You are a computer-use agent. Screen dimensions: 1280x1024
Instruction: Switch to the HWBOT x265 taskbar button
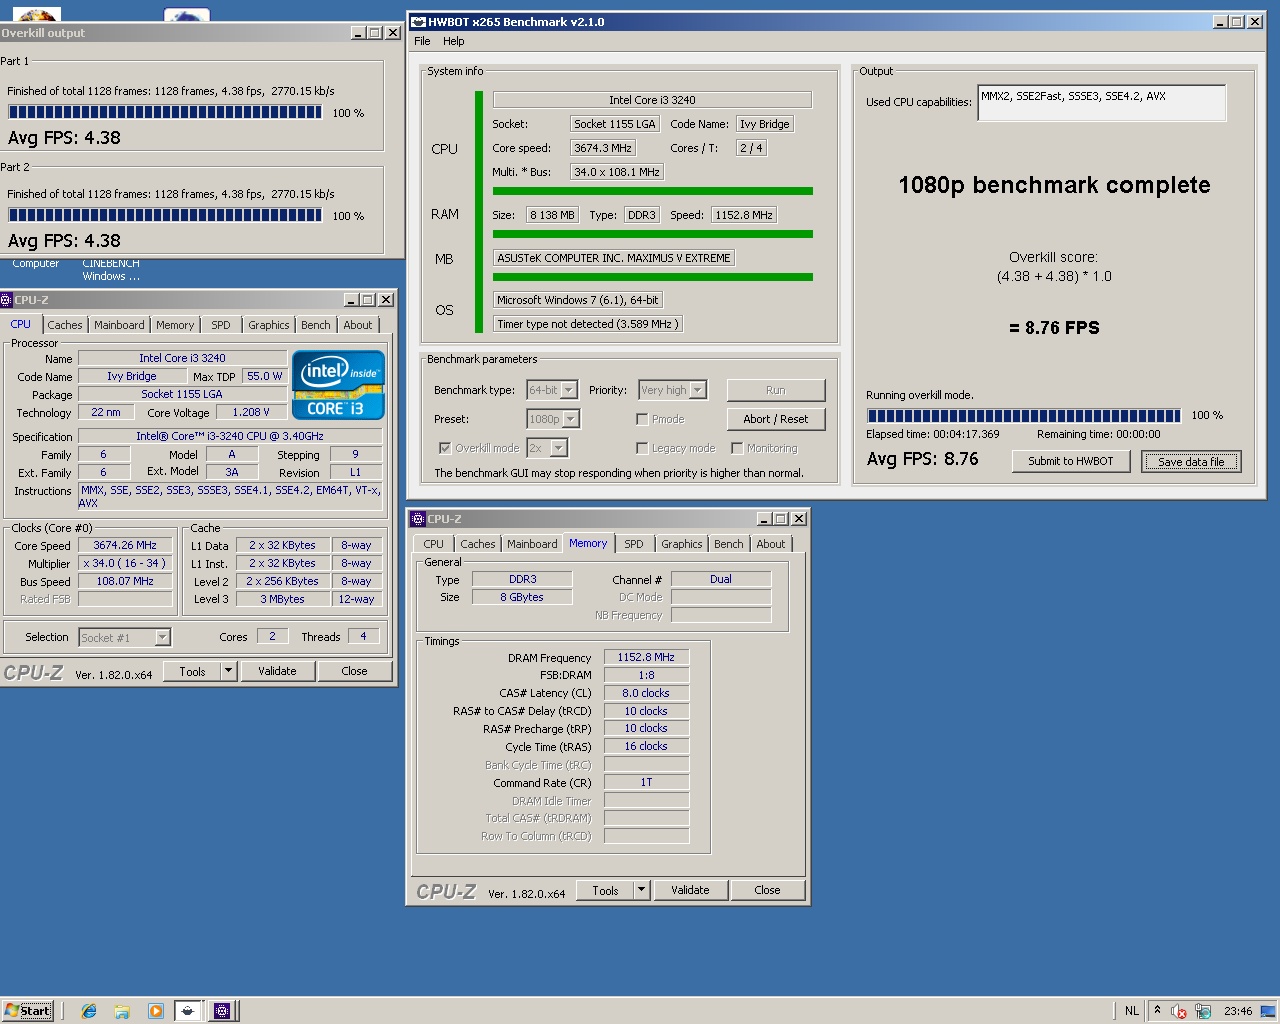pyautogui.click(x=187, y=1011)
